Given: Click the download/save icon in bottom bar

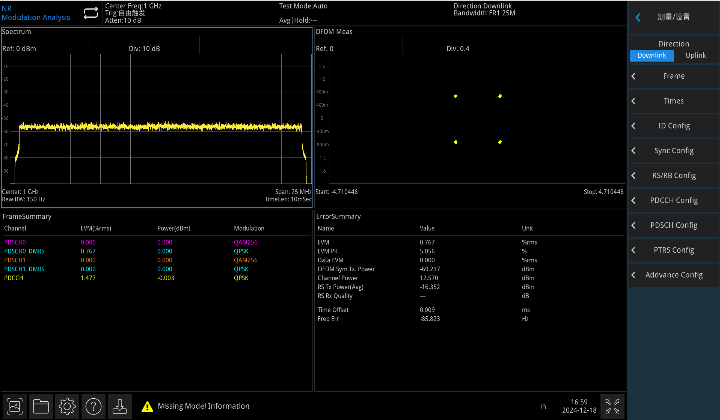Looking at the screenshot, I should pyautogui.click(x=119, y=406).
